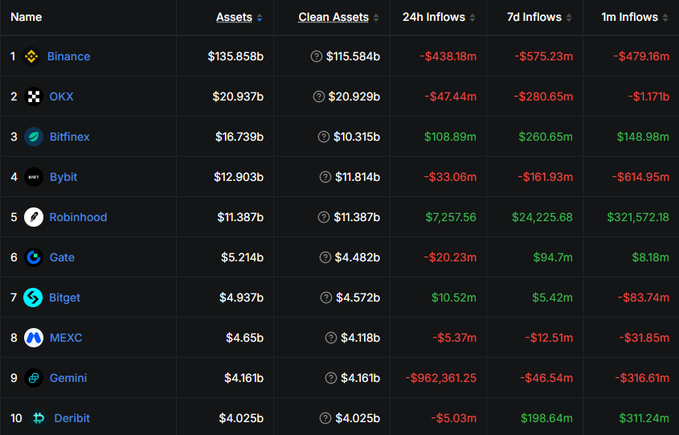The image size is (679, 435).
Task: Click sort arrows next to 24h Inflows header
Action: point(472,18)
